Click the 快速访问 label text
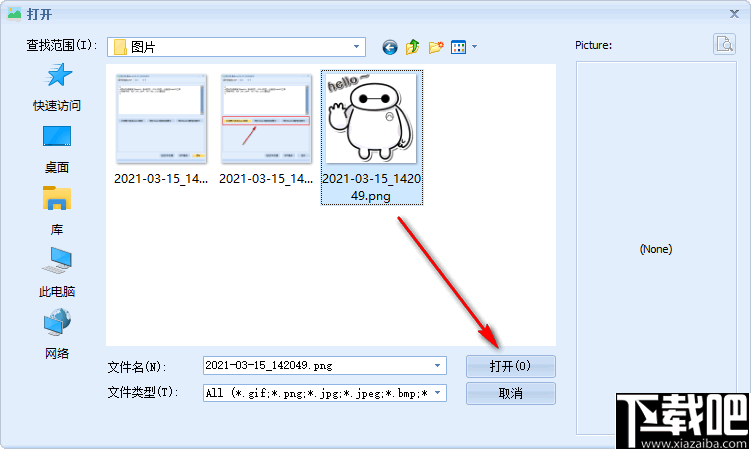This screenshot has height=449, width=751. (57, 105)
